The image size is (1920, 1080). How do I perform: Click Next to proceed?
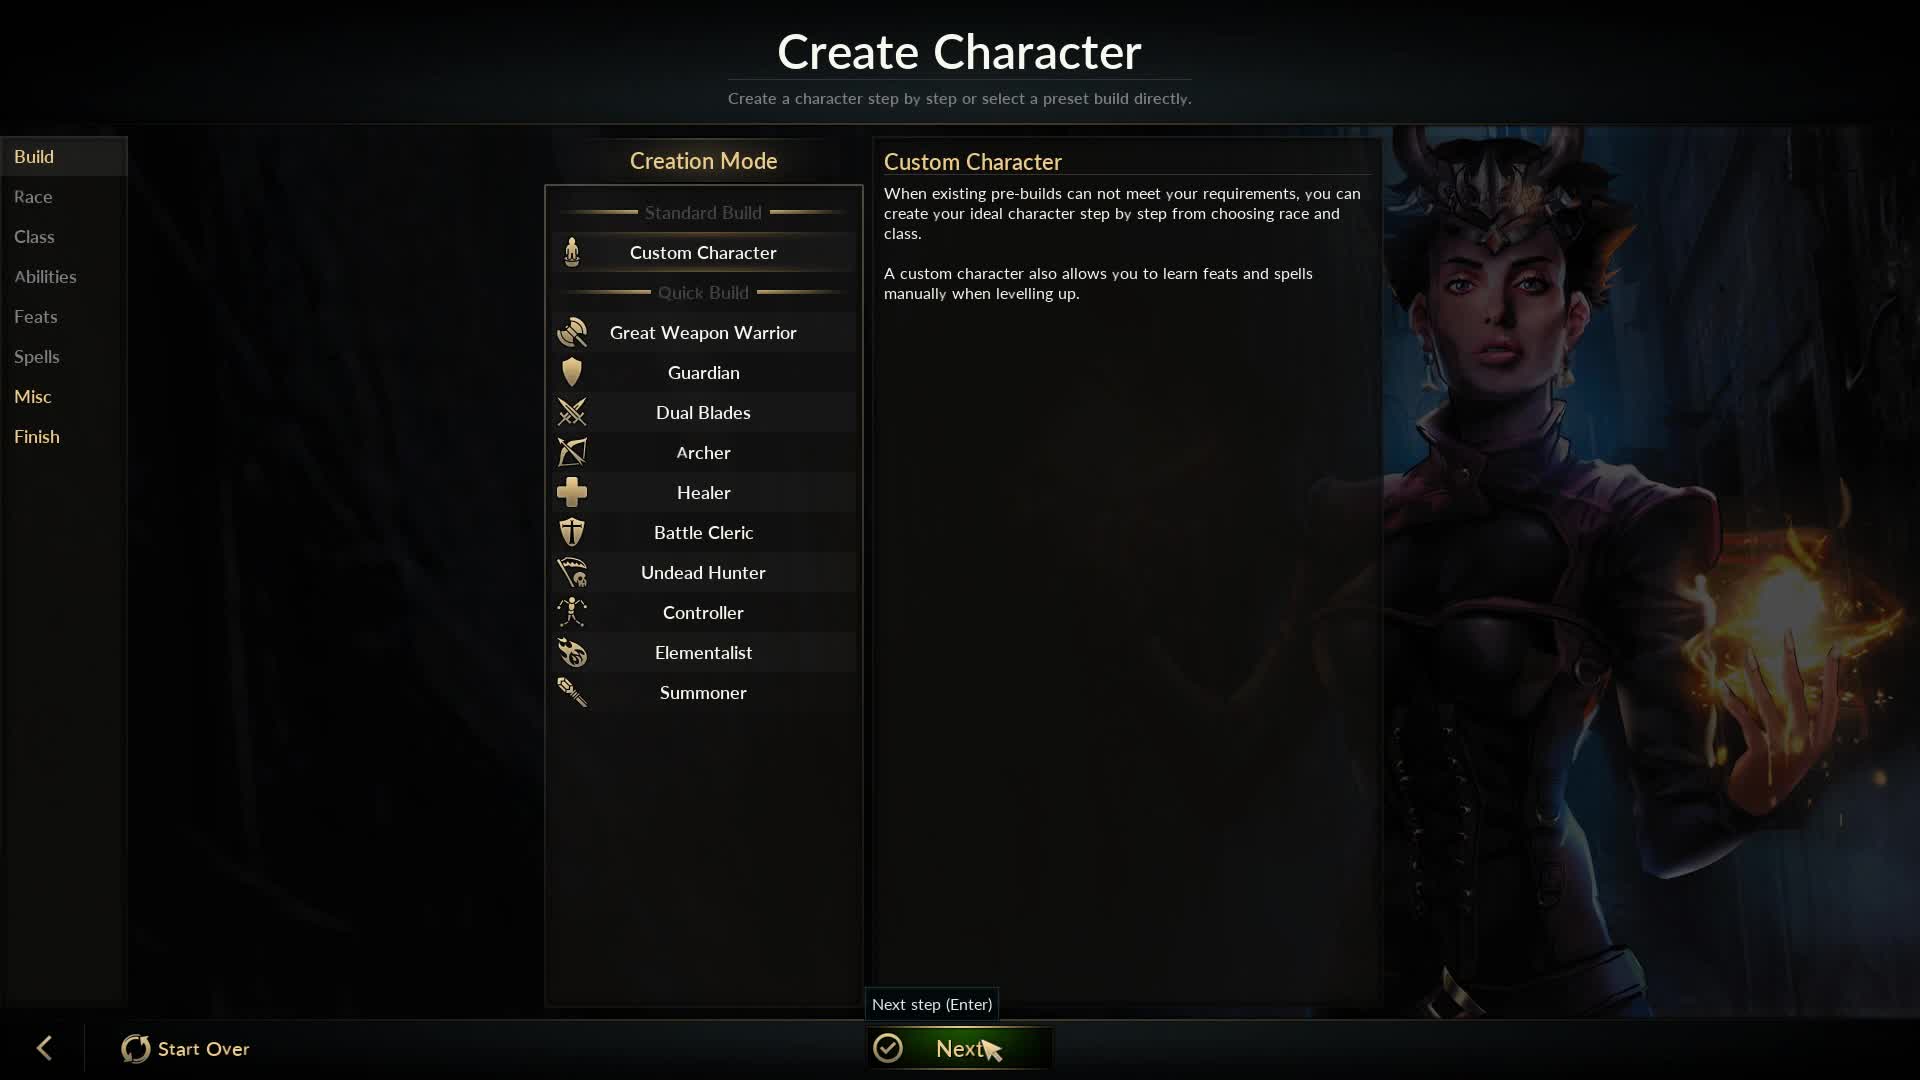point(959,1048)
